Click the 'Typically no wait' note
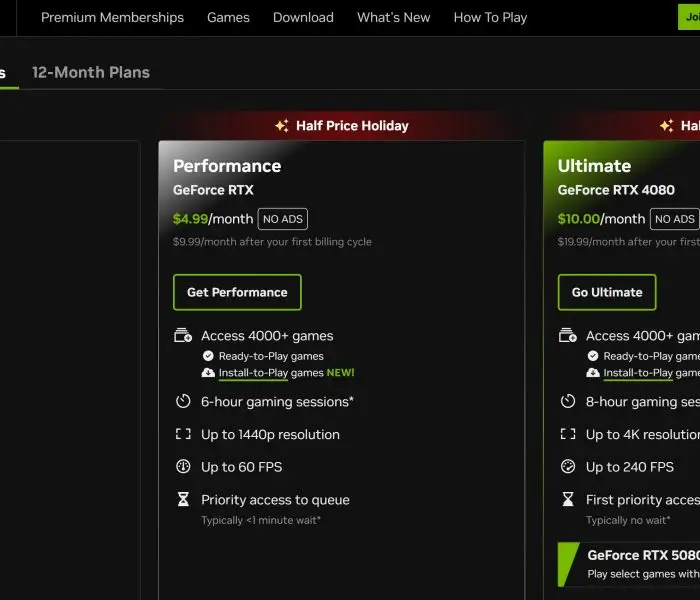 [628, 520]
